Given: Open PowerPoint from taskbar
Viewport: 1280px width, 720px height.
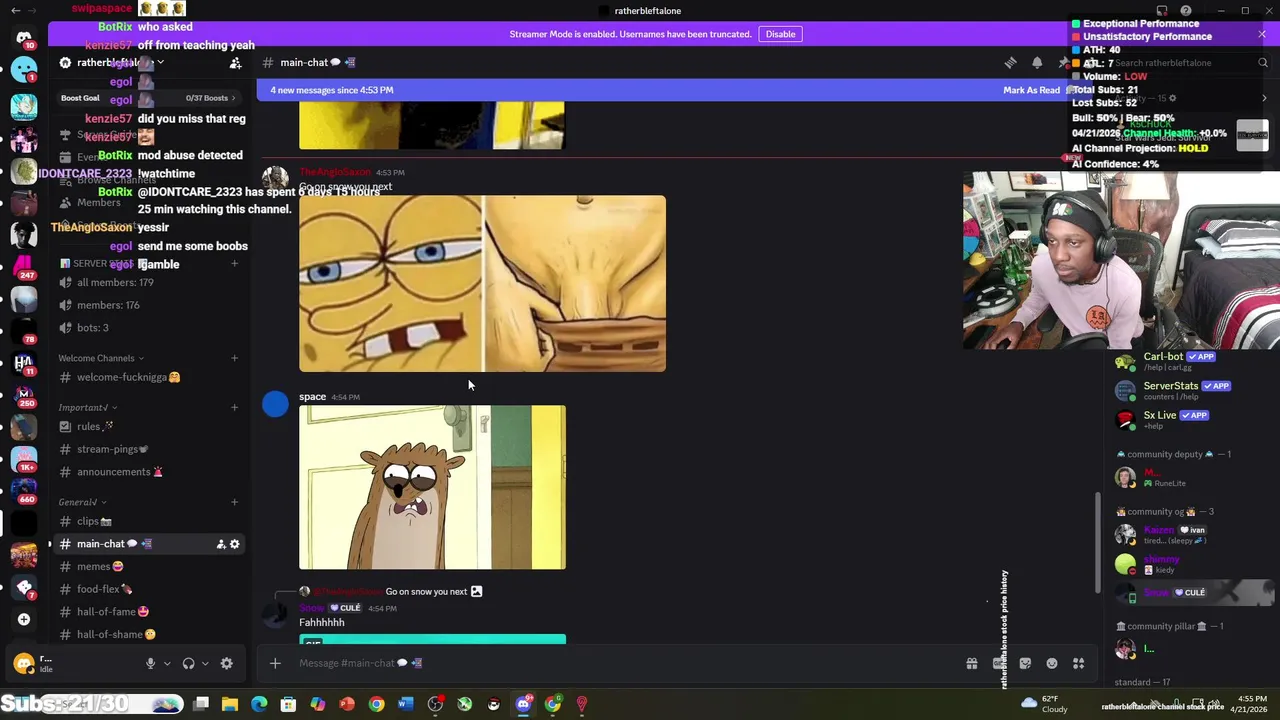Looking at the screenshot, I should pyautogui.click(x=347, y=704).
